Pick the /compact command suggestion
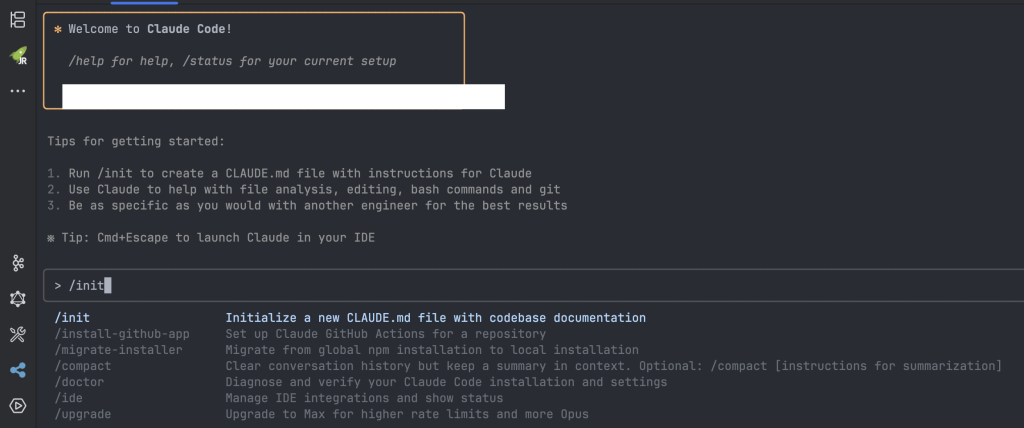Viewport: 1024px width, 428px height. pos(83,366)
